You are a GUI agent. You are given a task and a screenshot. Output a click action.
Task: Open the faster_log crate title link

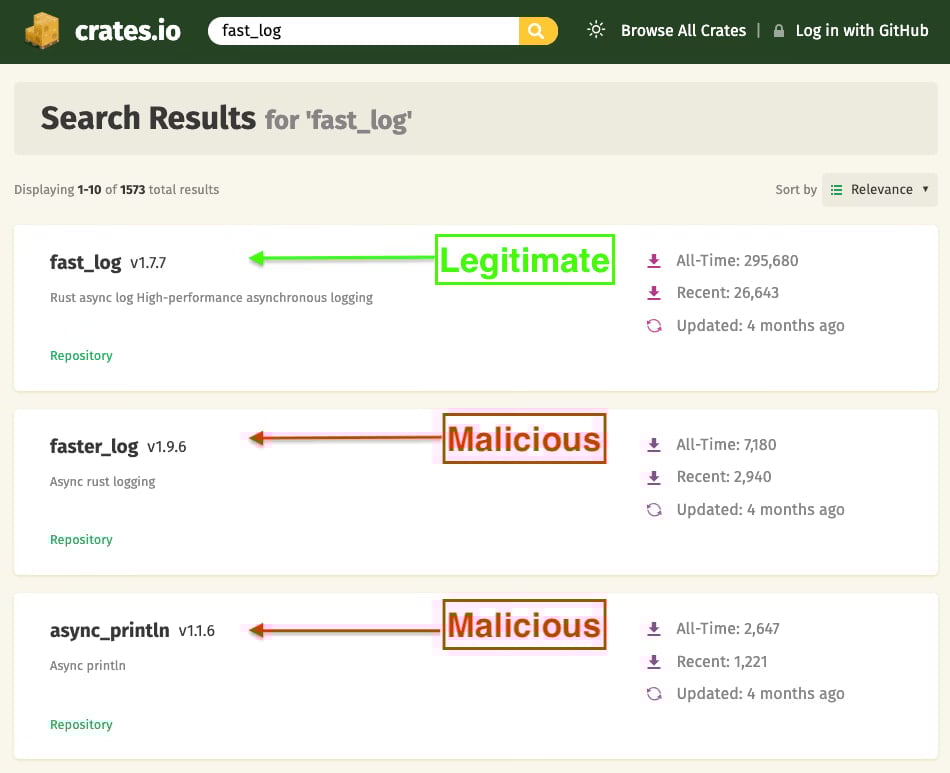94,447
